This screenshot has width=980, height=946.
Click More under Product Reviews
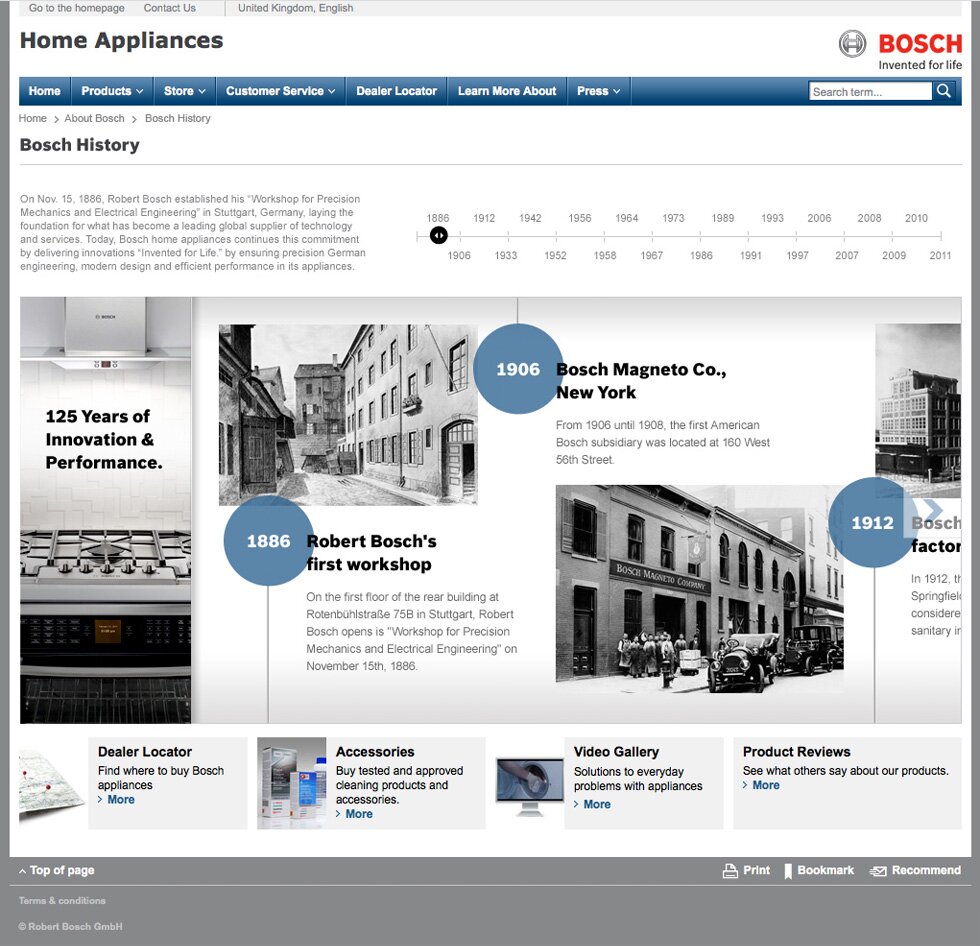point(766,785)
